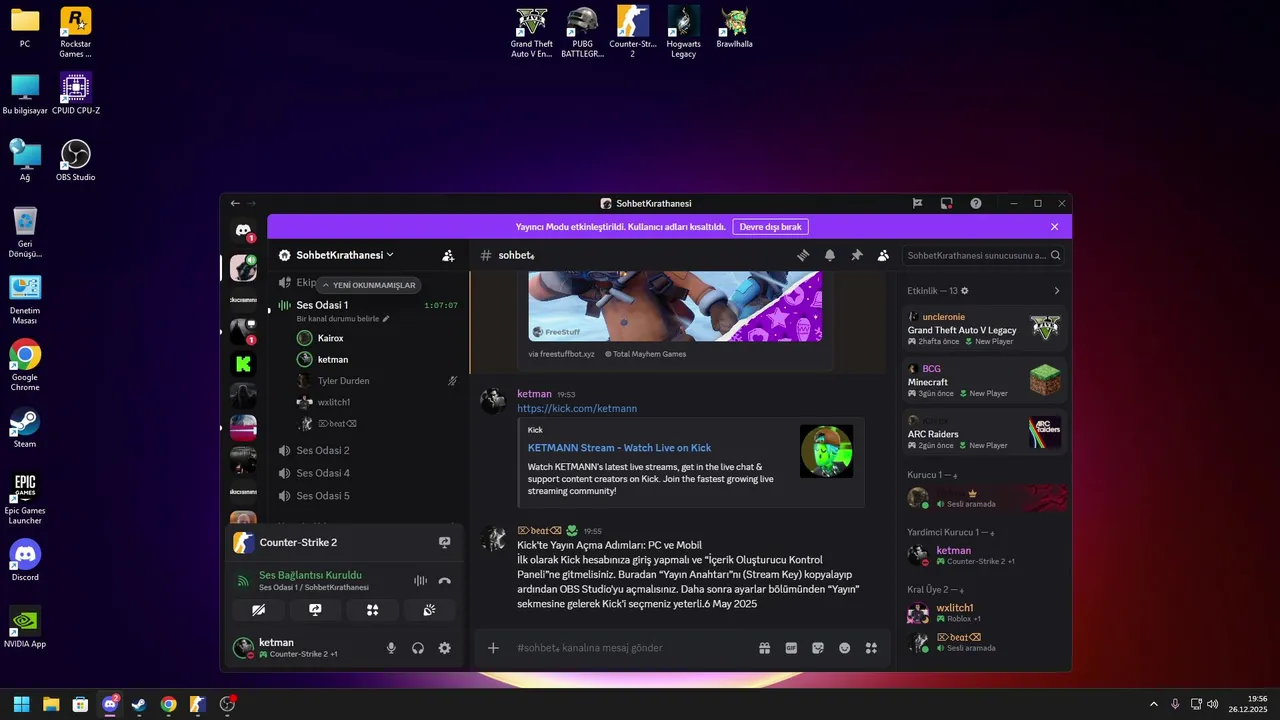Open wxlitch1 profile in member list

[x=984, y=613]
